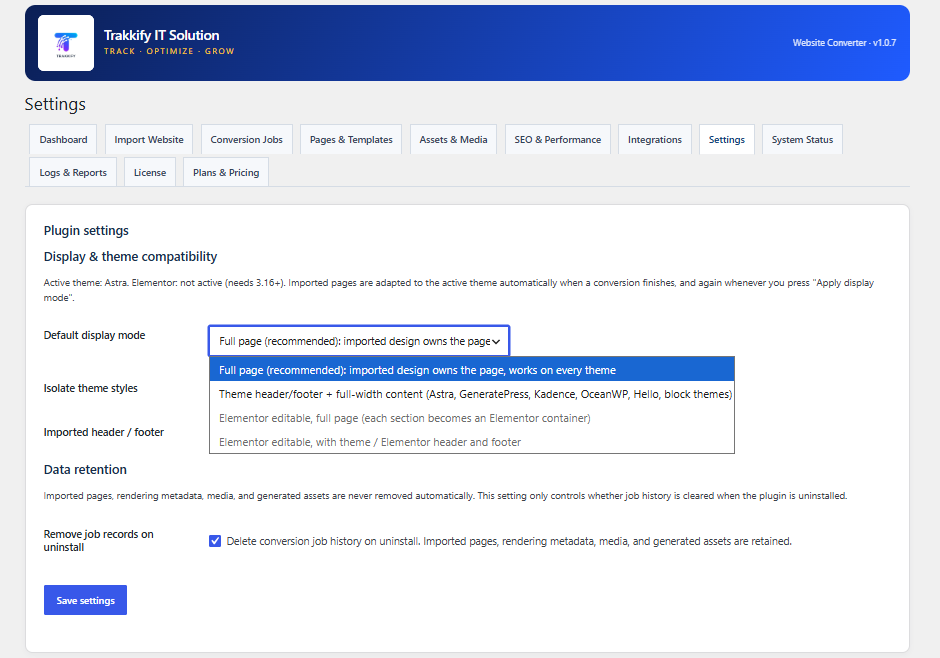Image resolution: width=940 pixels, height=658 pixels.
Task: Open the Integrations tab
Action: pyautogui.click(x=655, y=140)
